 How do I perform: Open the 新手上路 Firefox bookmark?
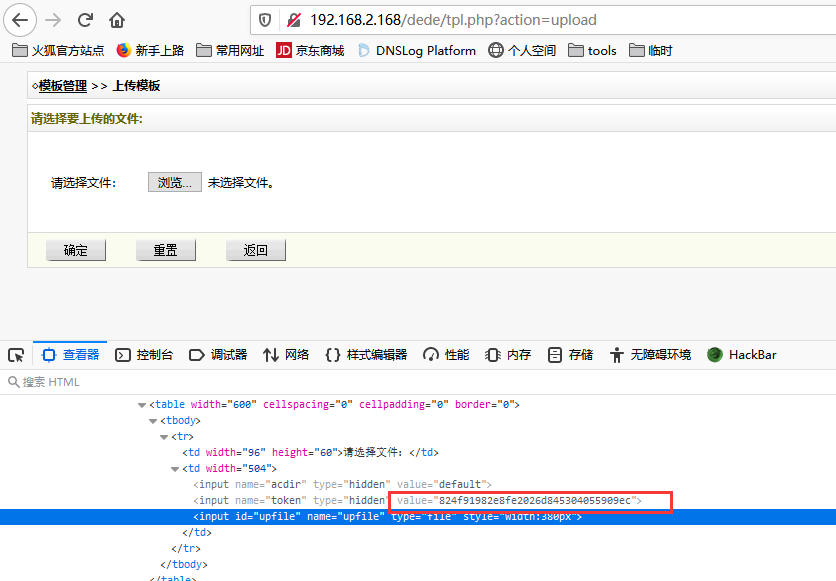coord(150,51)
